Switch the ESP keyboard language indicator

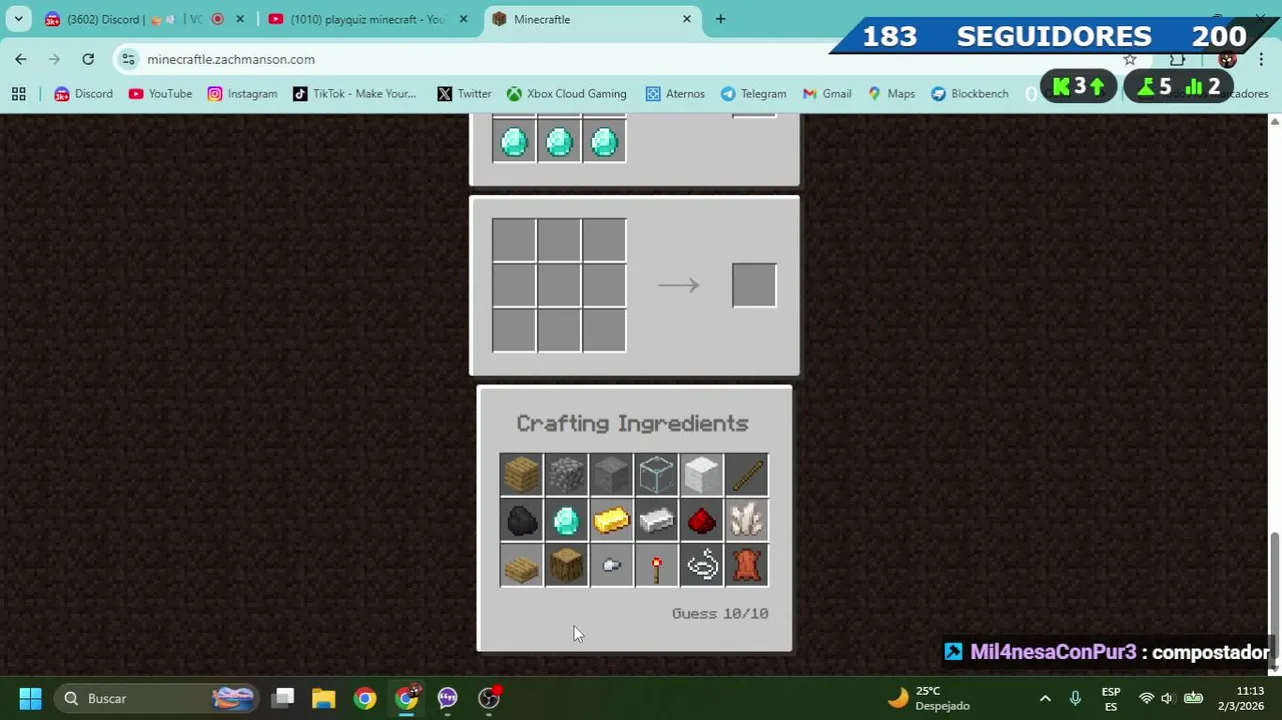point(1111,698)
